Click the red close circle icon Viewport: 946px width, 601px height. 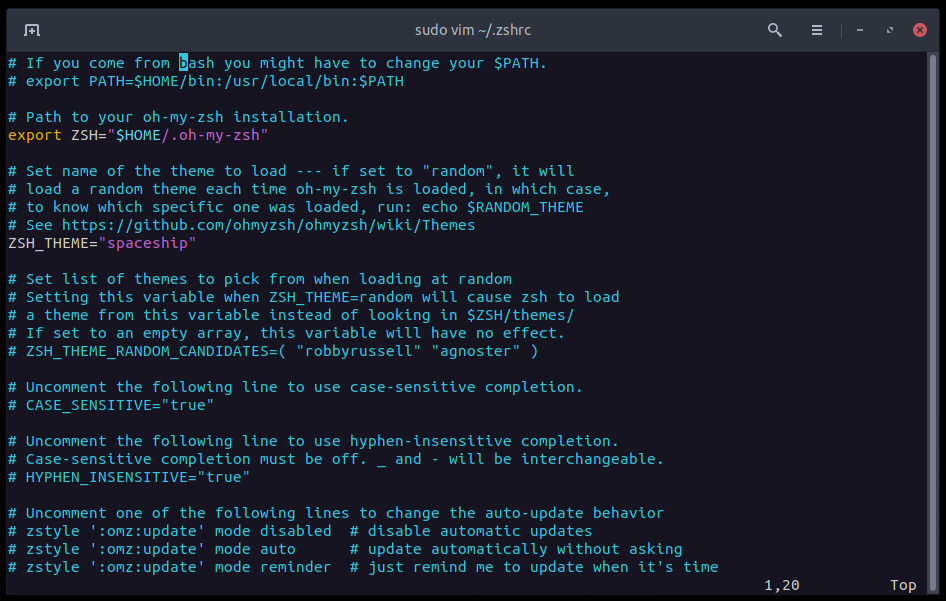pos(919,29)
